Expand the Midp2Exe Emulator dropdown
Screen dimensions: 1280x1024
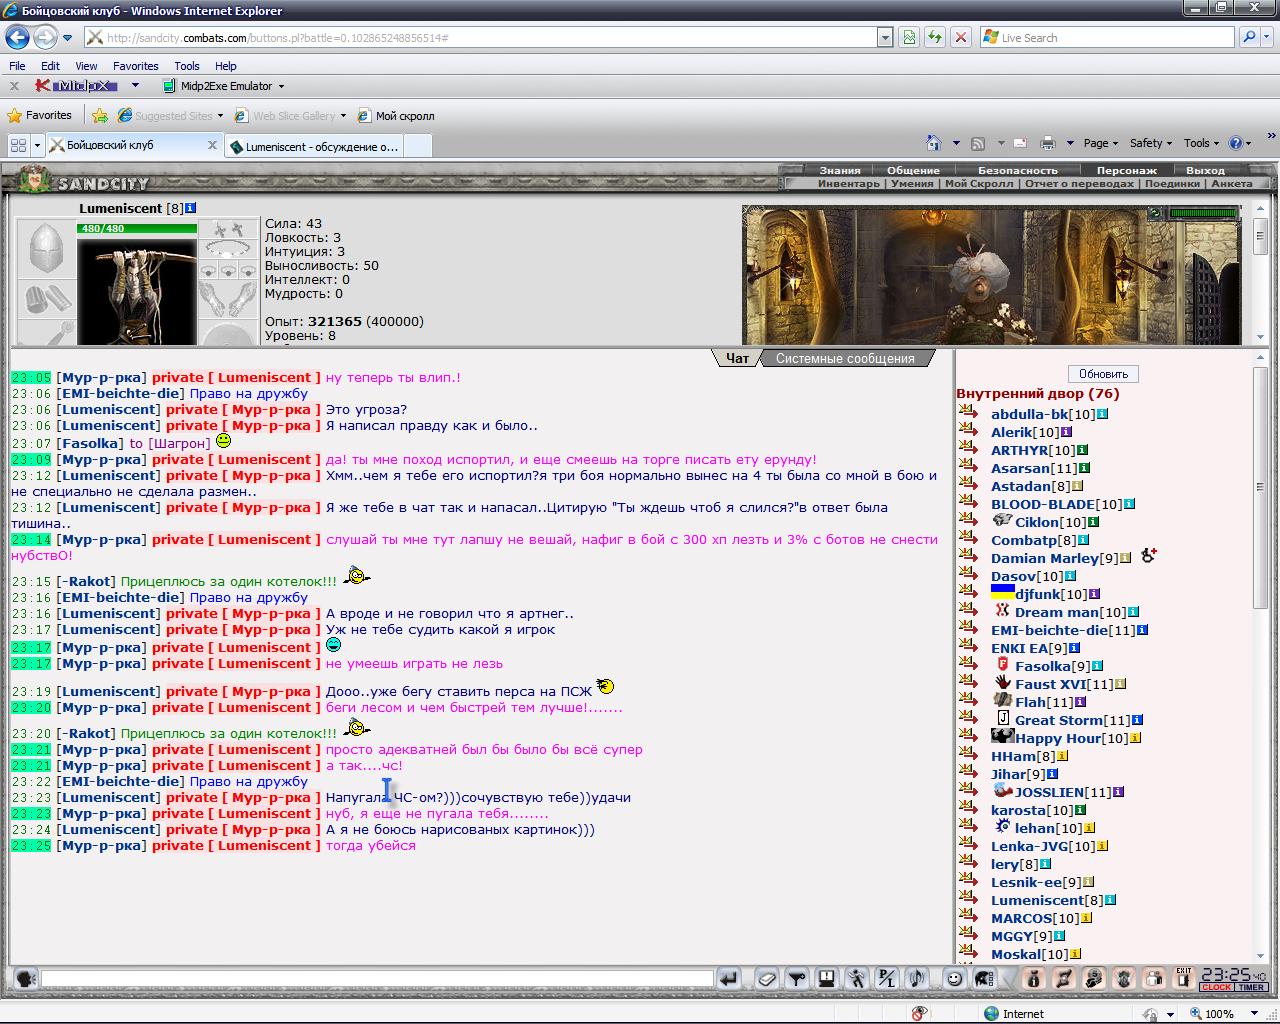(281, 86)
